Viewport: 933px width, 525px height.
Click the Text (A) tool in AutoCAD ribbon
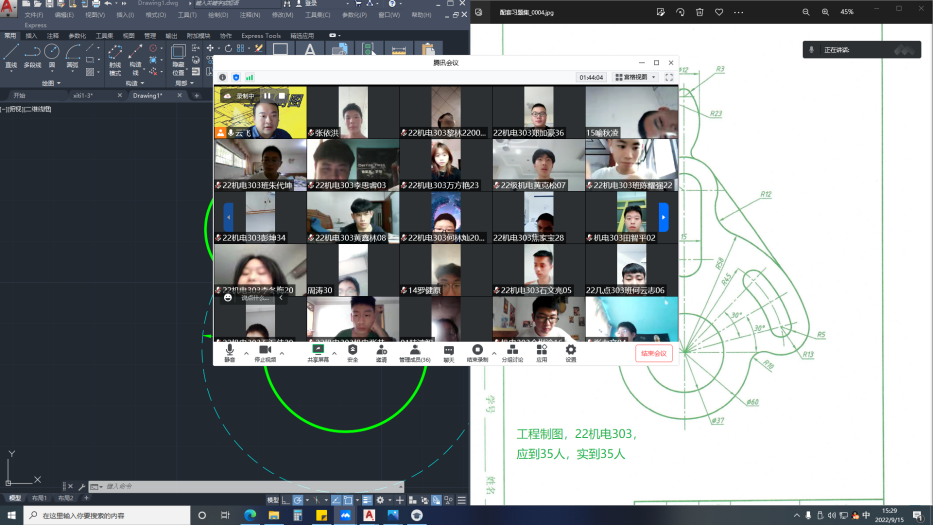tap(309, 50)
